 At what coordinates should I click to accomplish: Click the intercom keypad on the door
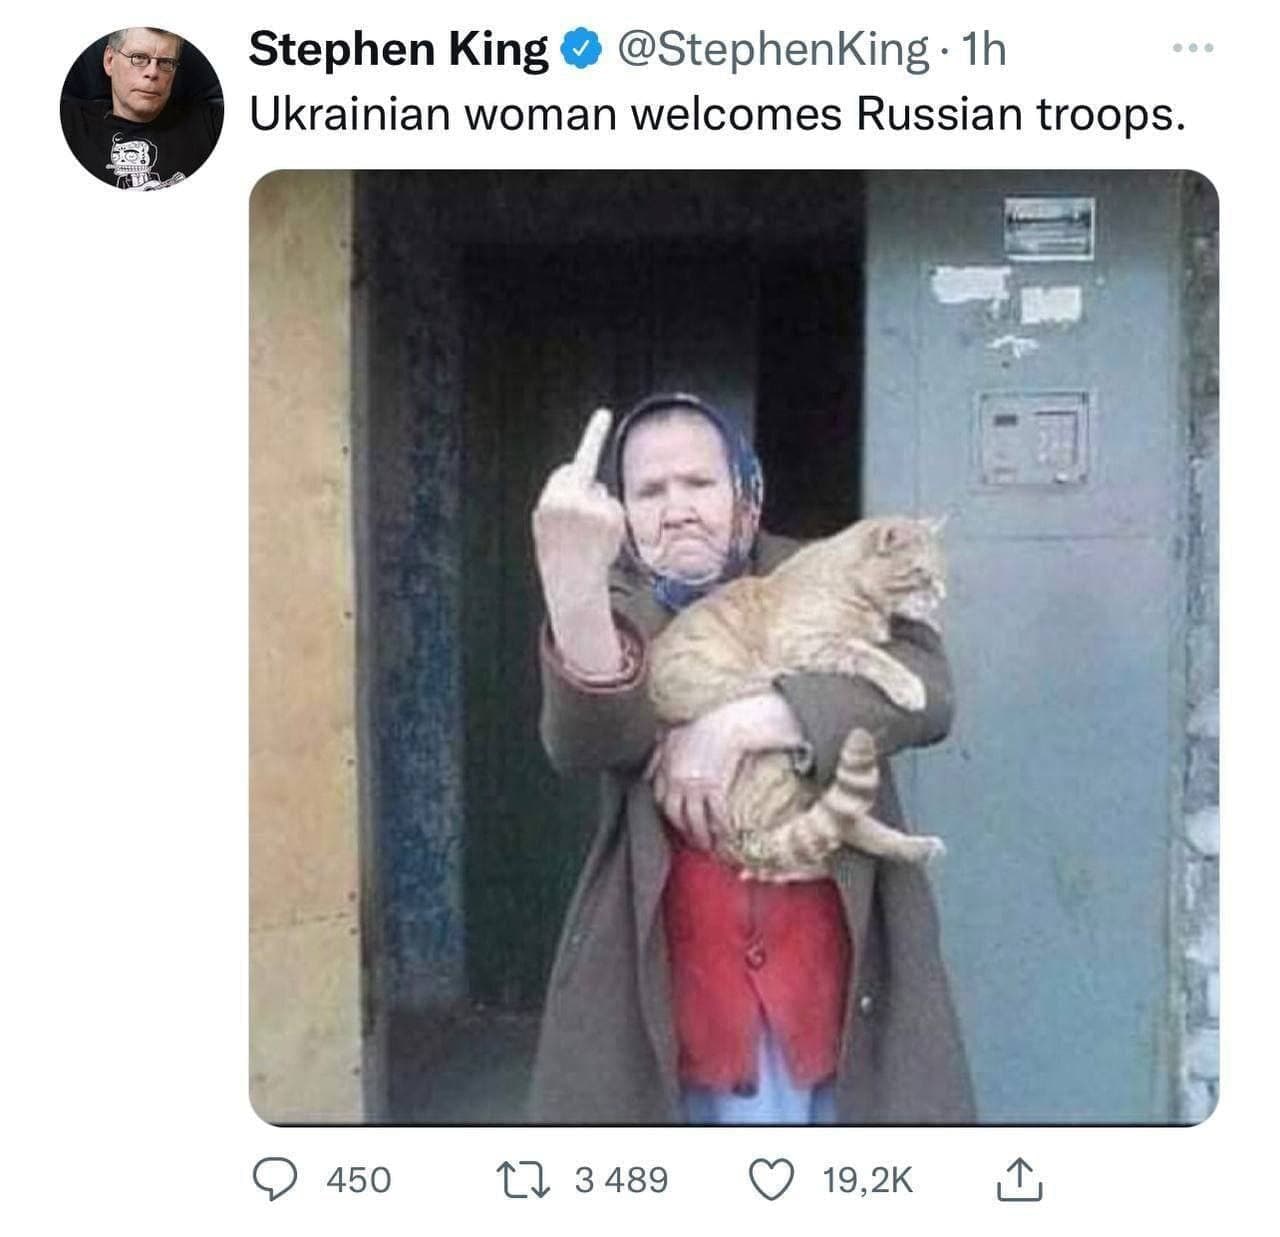pos(1033,439)
